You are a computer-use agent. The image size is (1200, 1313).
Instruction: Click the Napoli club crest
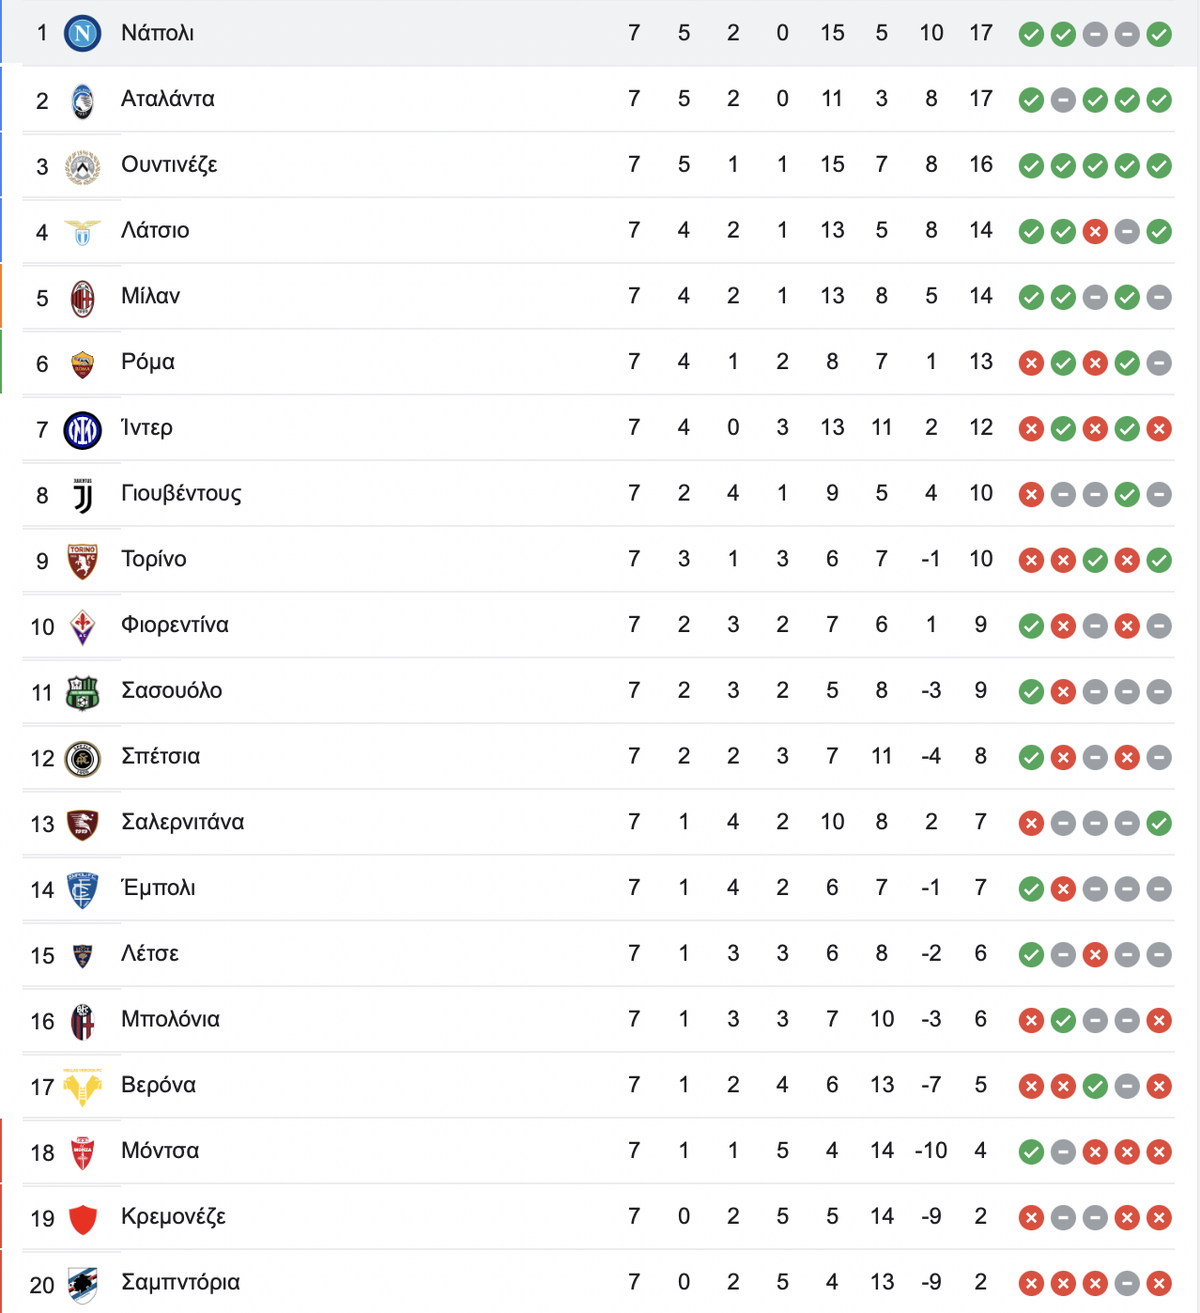(x=82, y=34)
